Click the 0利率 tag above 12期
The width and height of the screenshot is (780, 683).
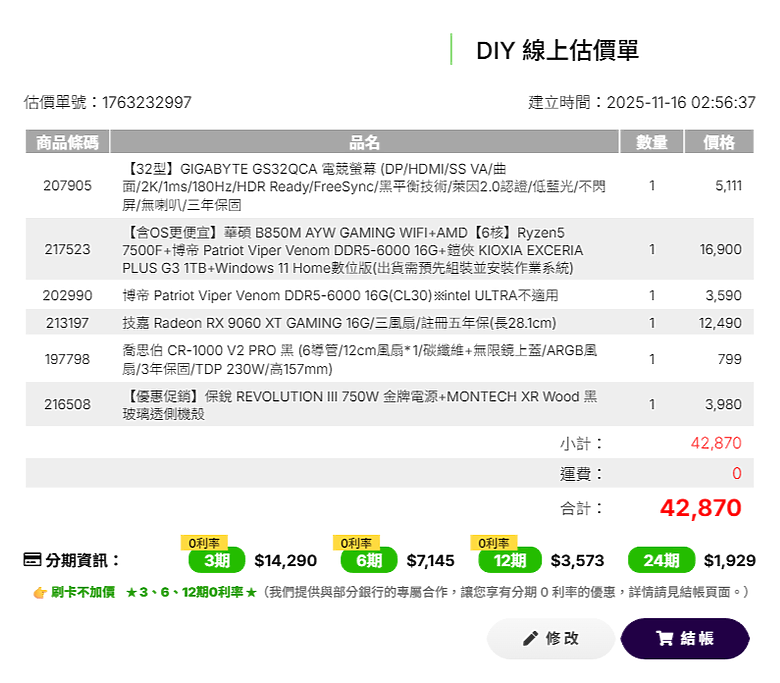point(494,543)
